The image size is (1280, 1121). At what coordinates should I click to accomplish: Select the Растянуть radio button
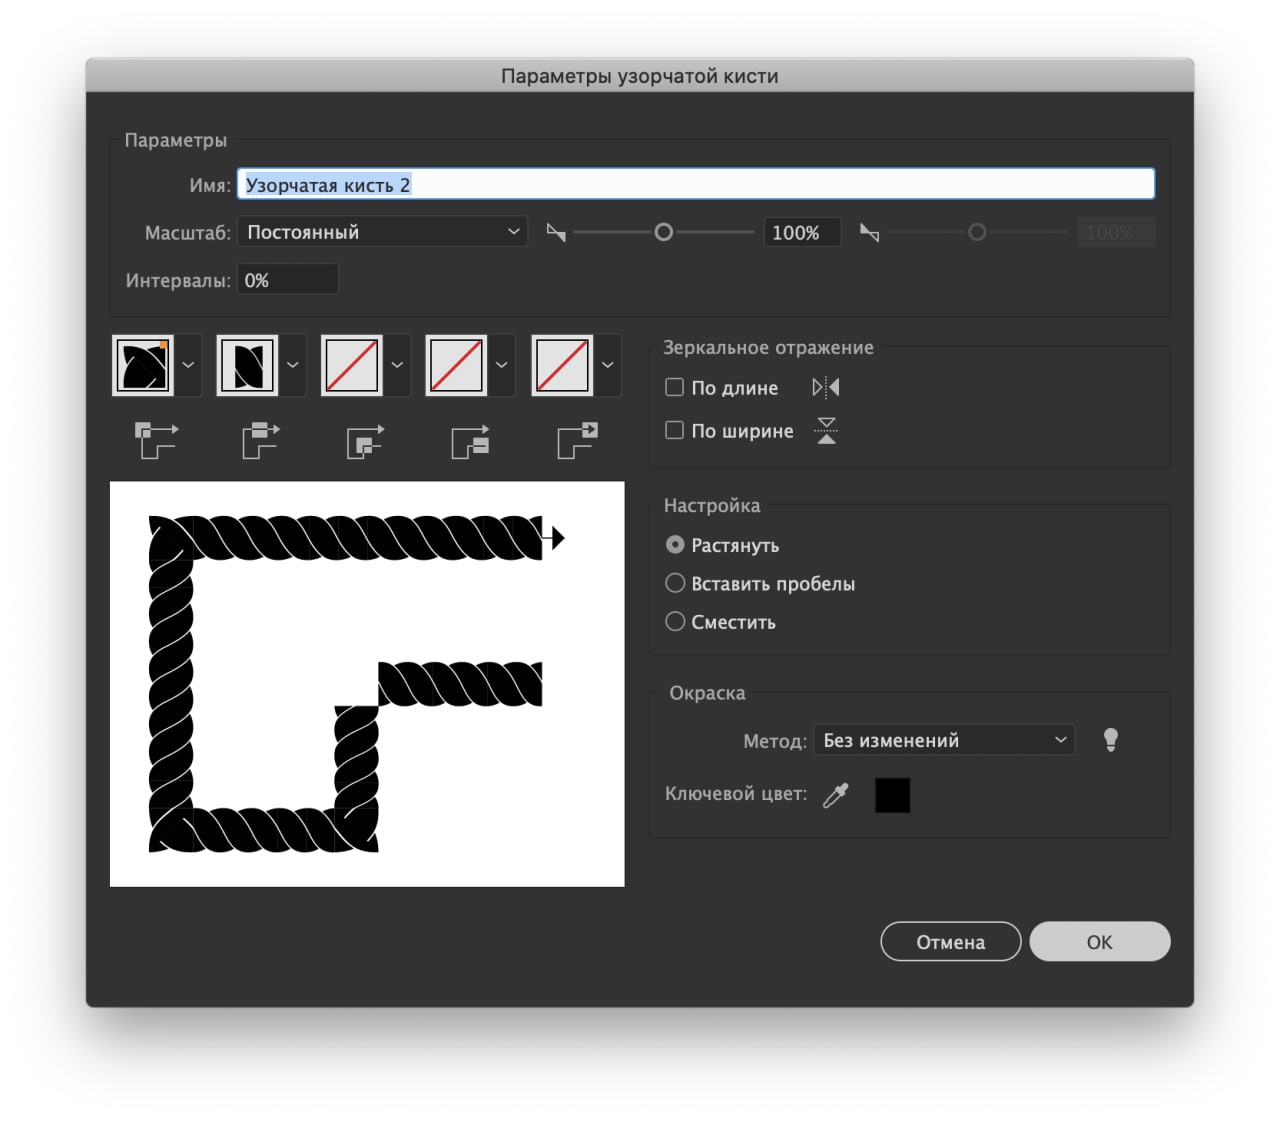pyautogui.click(x=675, y=544)
